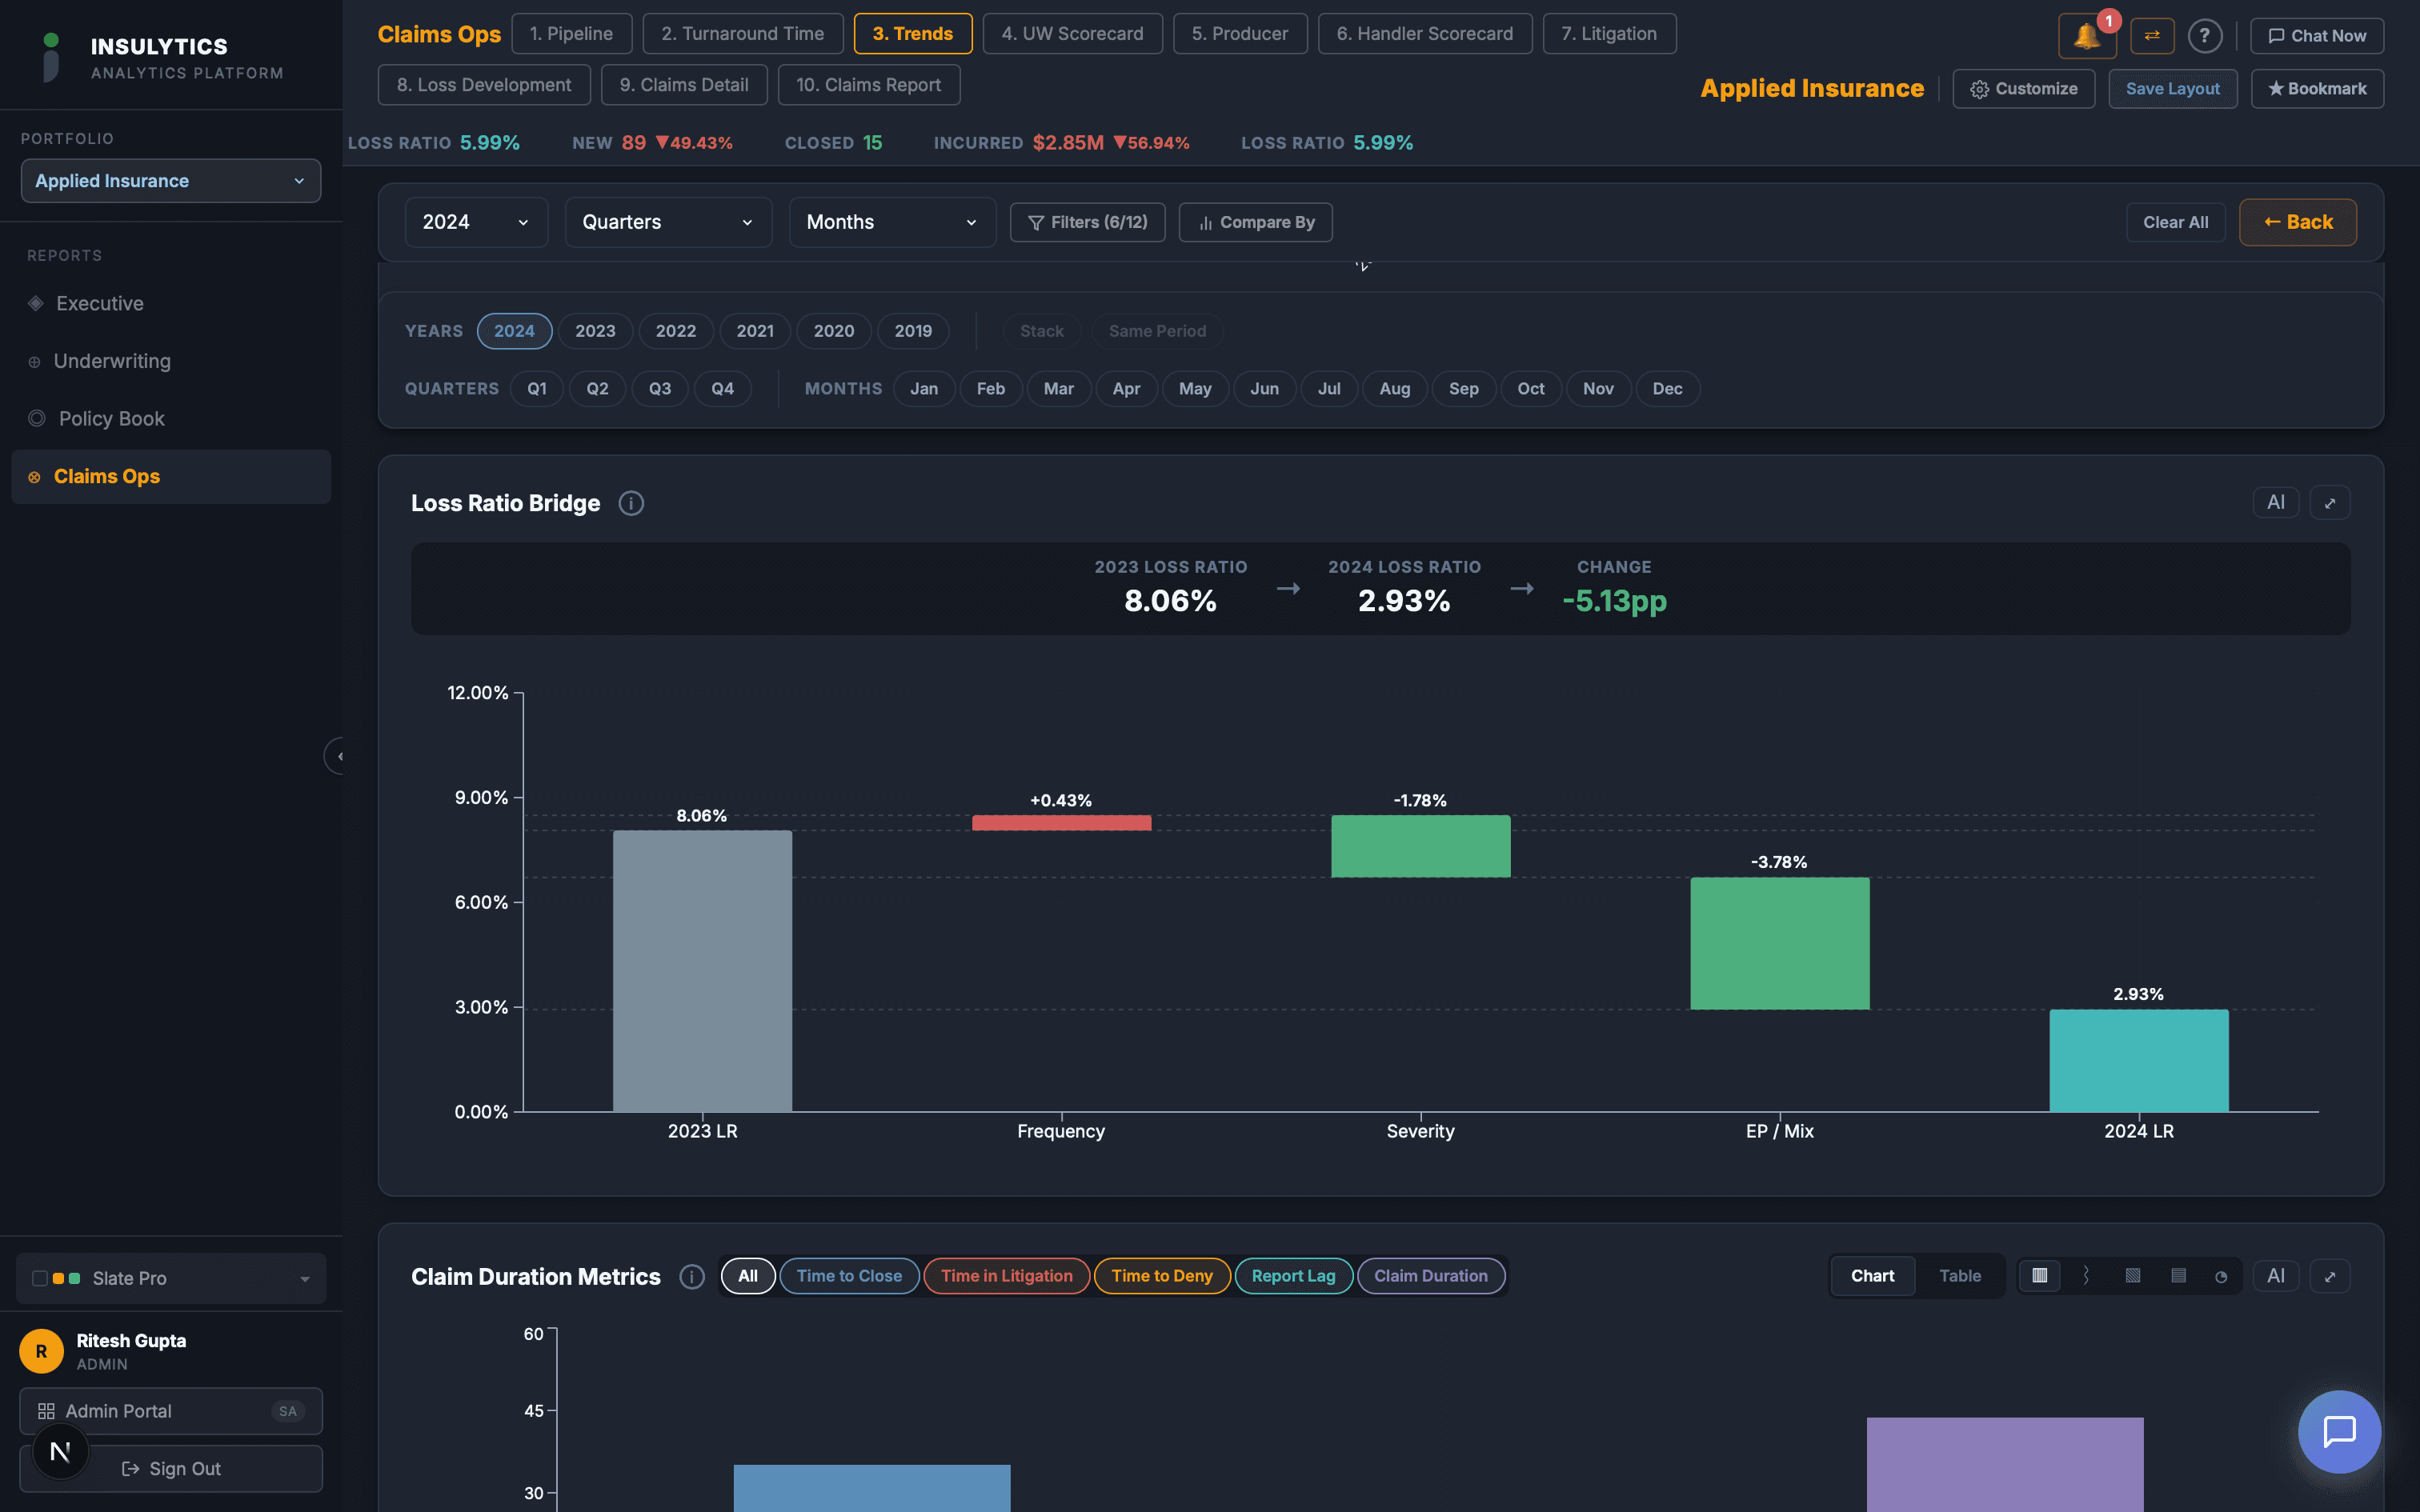
Task: Open the floating chat bubble
Action: 2339,1431
